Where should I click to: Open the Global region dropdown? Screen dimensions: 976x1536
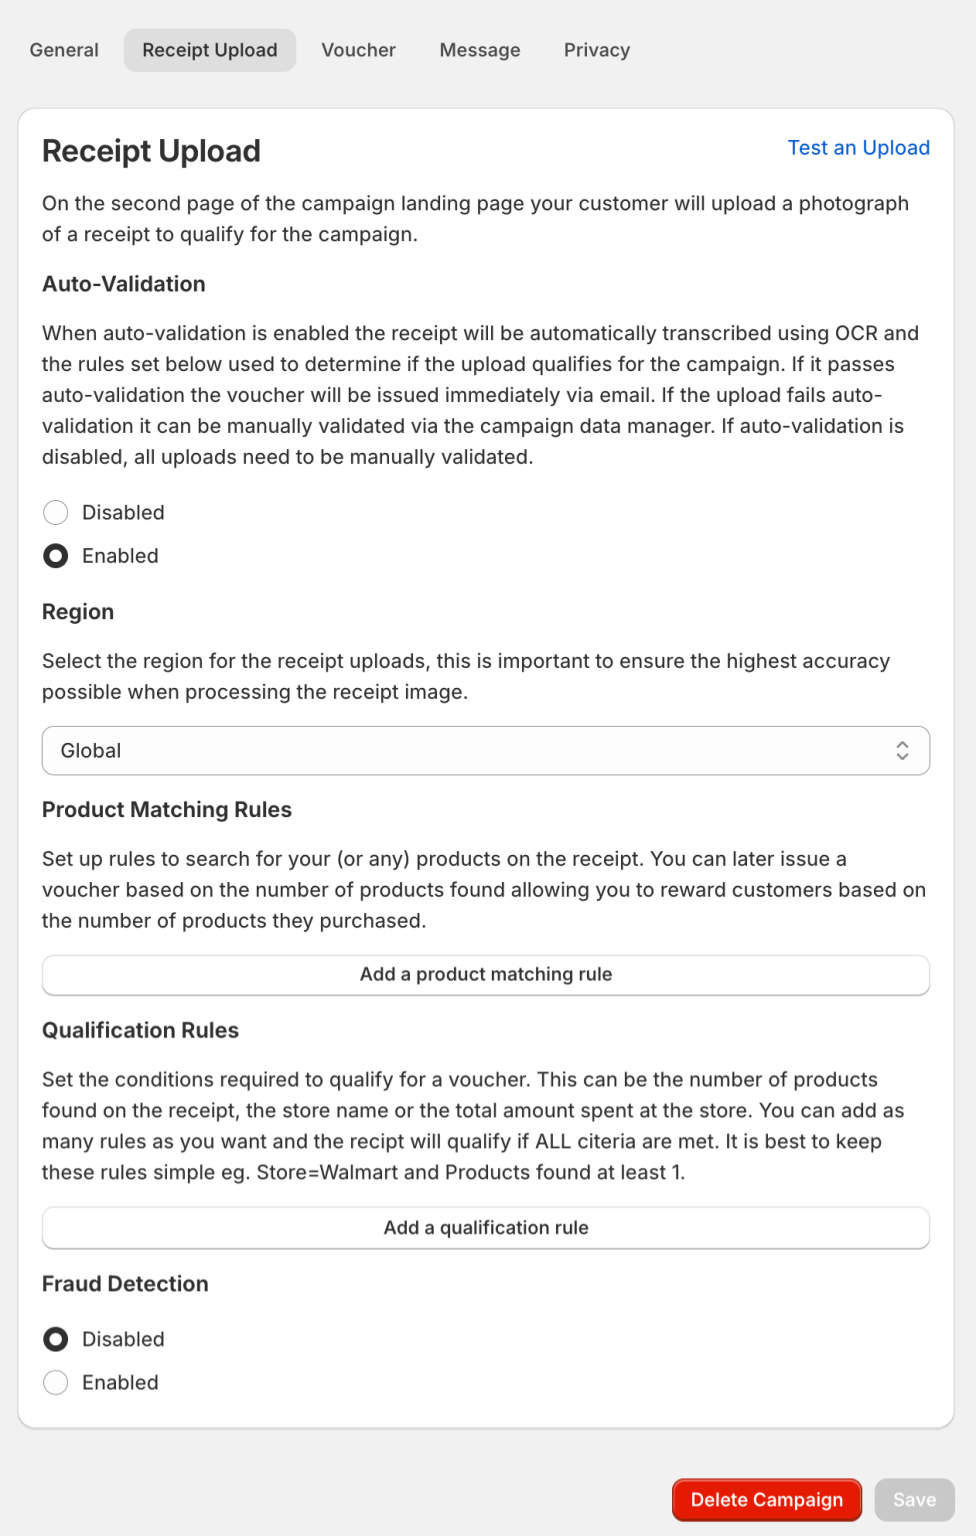pyautogui.click(x=486, y=751)
